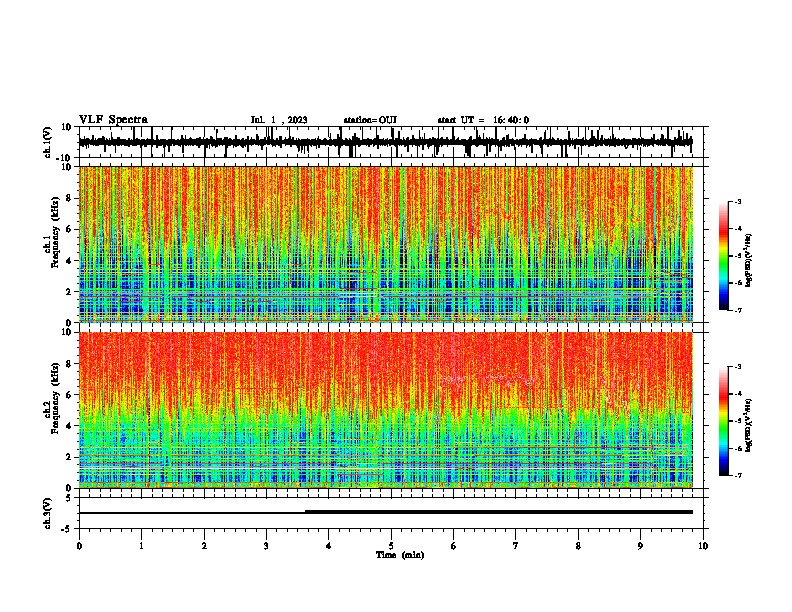This screenshot has height=612, width=792.
Task: Click the time axis tick label "9"
Action: click(x=640, y=546)
